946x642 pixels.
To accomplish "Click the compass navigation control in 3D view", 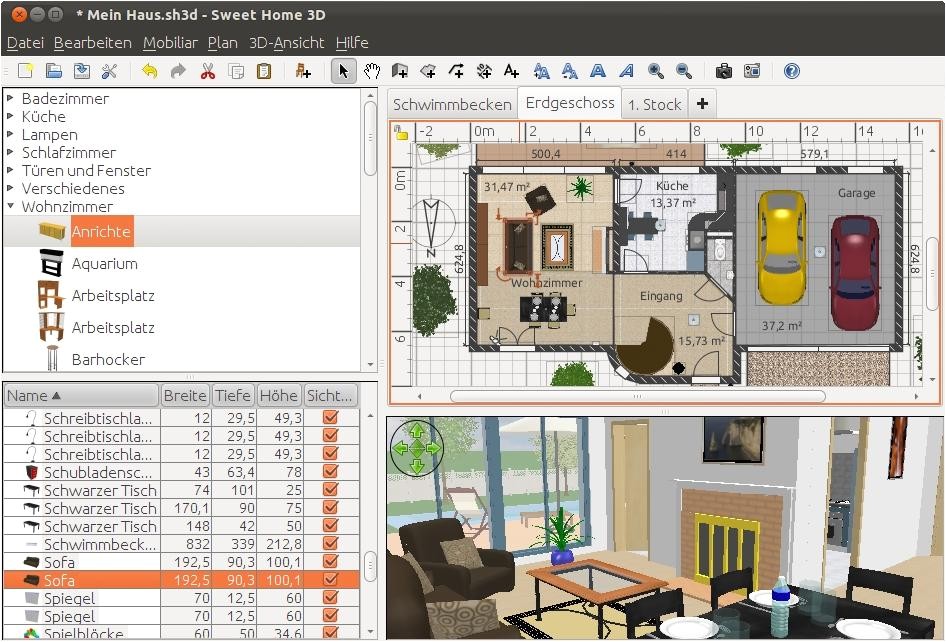I will point(417,448).
